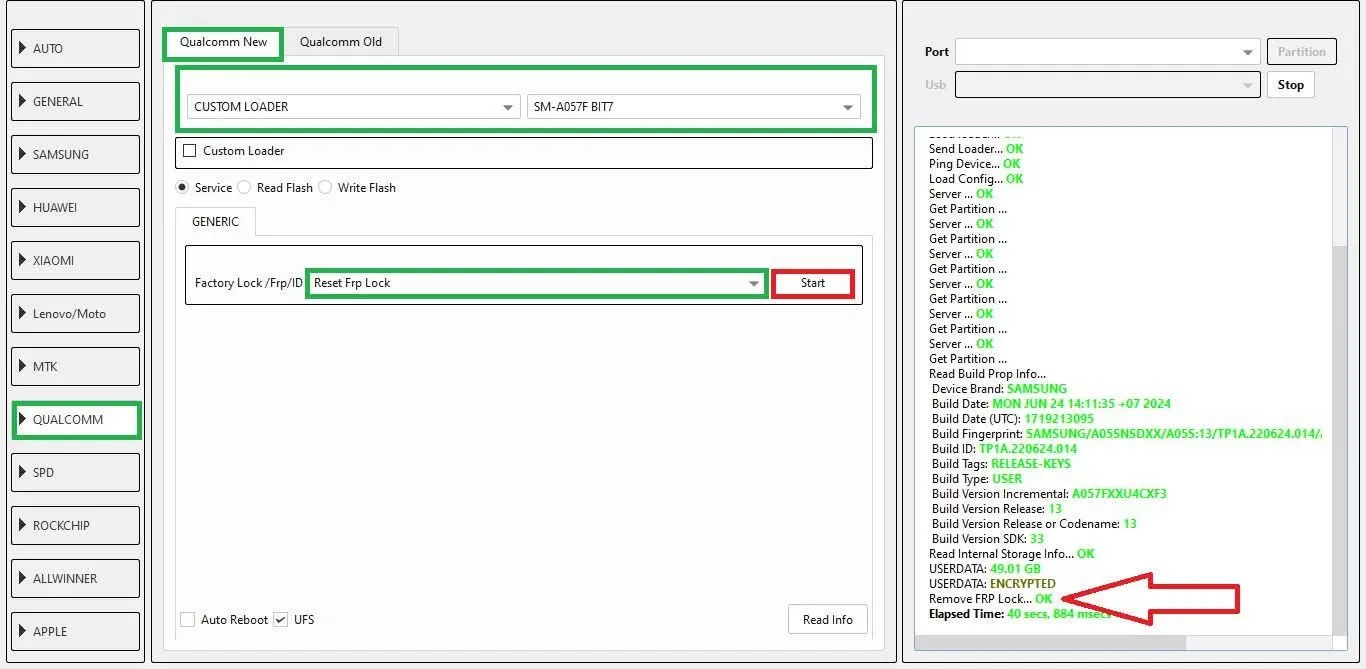Click the Start button
The height and width of the screenshot is (669, 1366).
click(813, 283)
